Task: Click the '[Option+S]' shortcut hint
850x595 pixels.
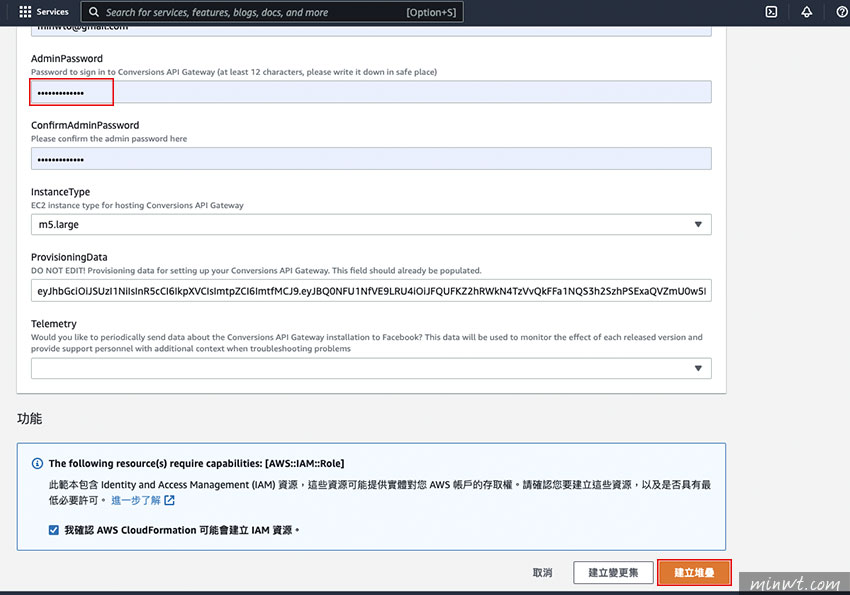Action: [432, 12]
